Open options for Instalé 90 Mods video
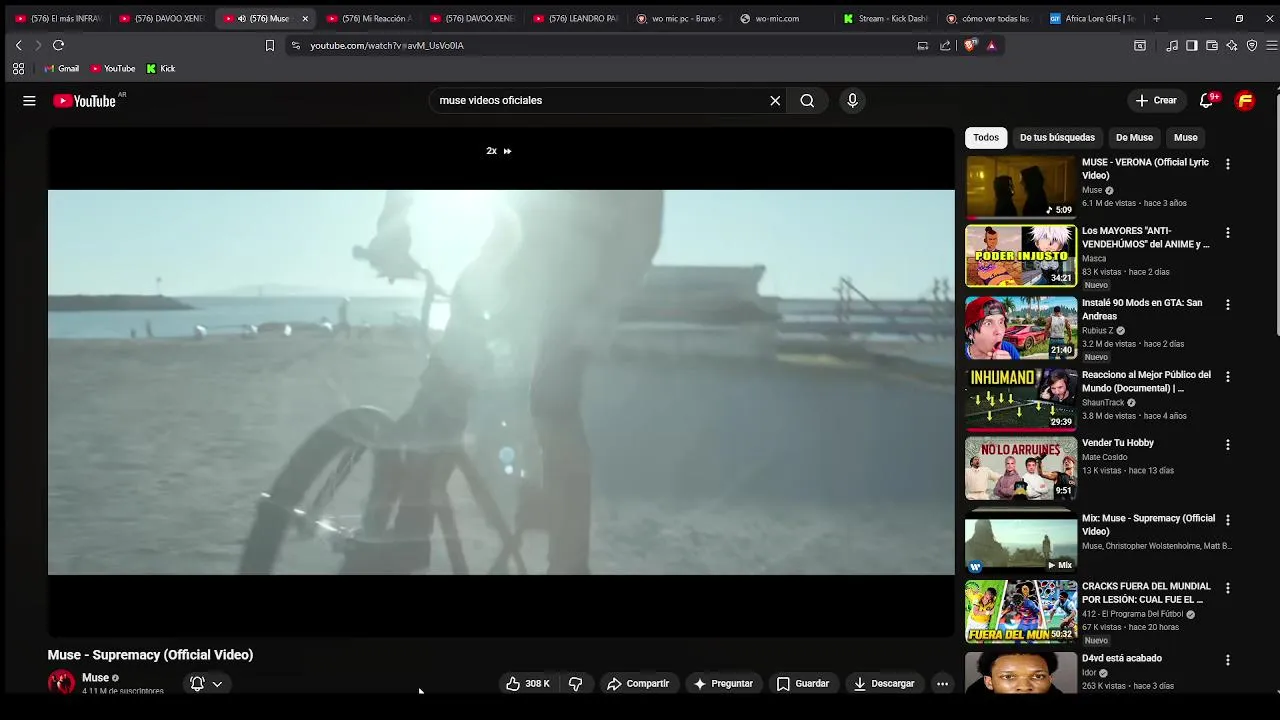Image resolution: width=1280 pixels, height=720 pixels. click(x=1228, y=305)
